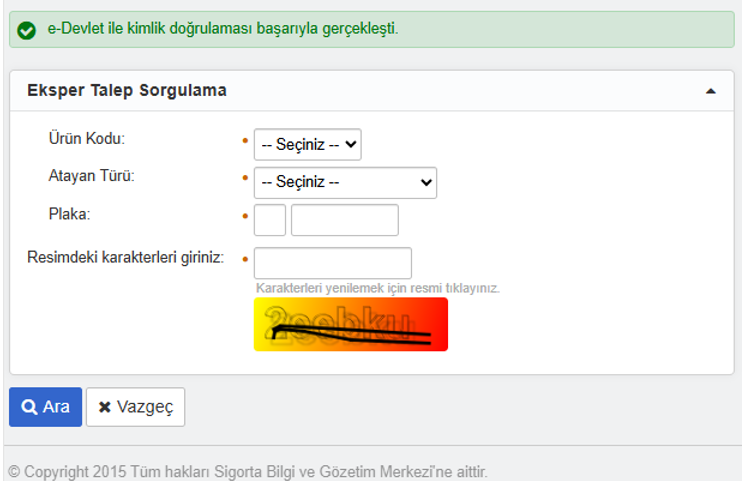Click the e-Devlet verification success message
Viewport: 743px width, 481px height.
222,29
